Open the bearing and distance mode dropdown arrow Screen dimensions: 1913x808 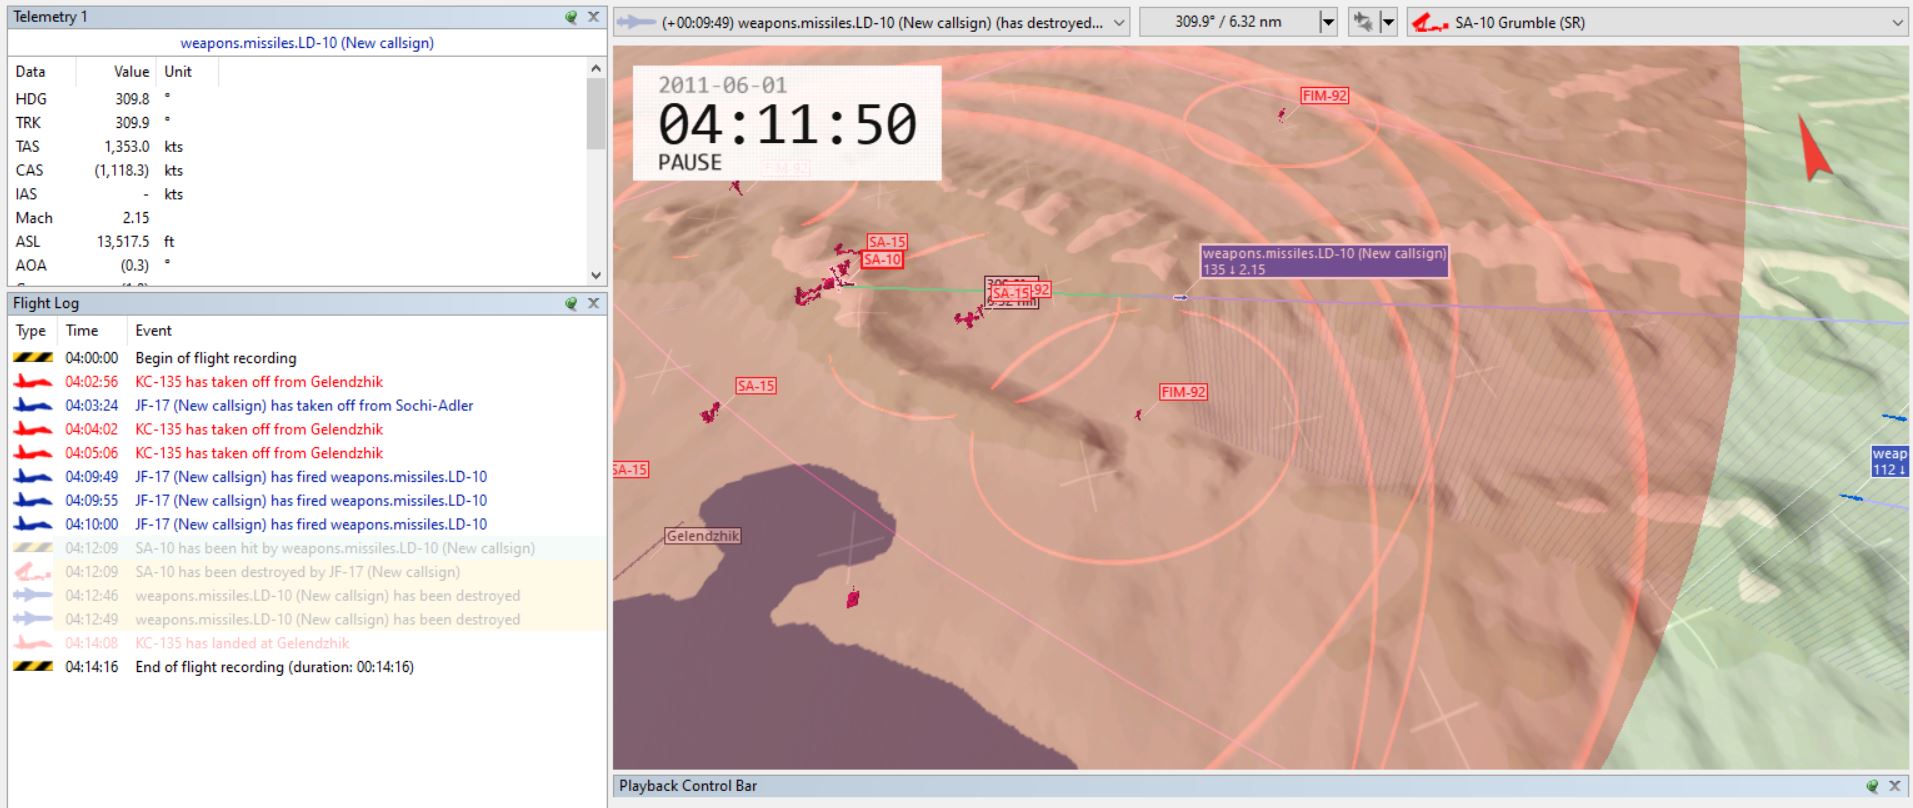[x=1327, y=22]
